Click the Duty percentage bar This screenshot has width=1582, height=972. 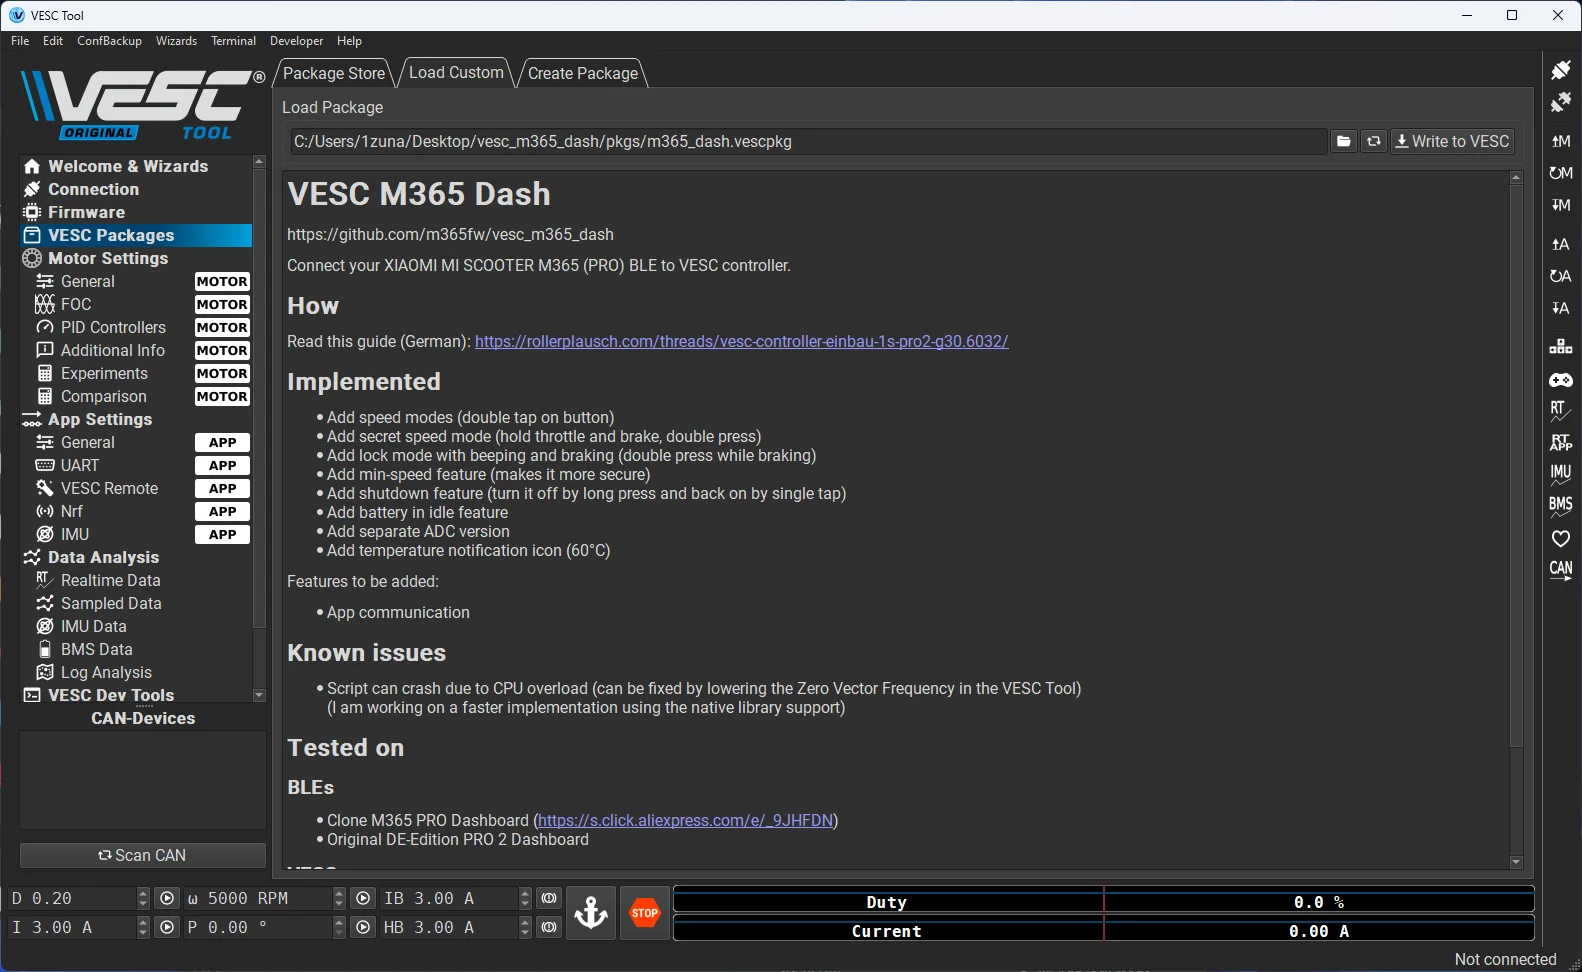point(1104,900)
